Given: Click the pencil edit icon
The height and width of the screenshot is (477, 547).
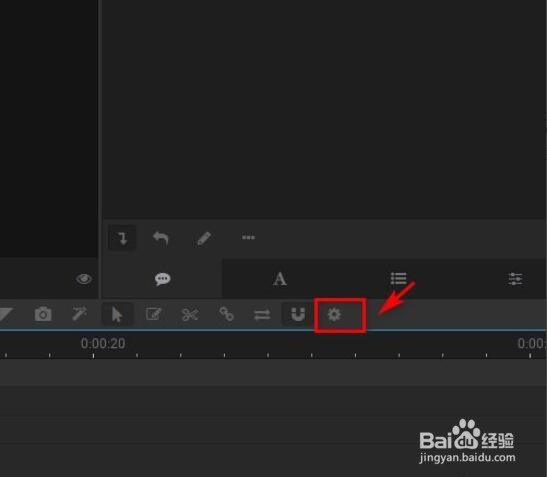Looking at the screenshot, I should click(x=204, y=239).
